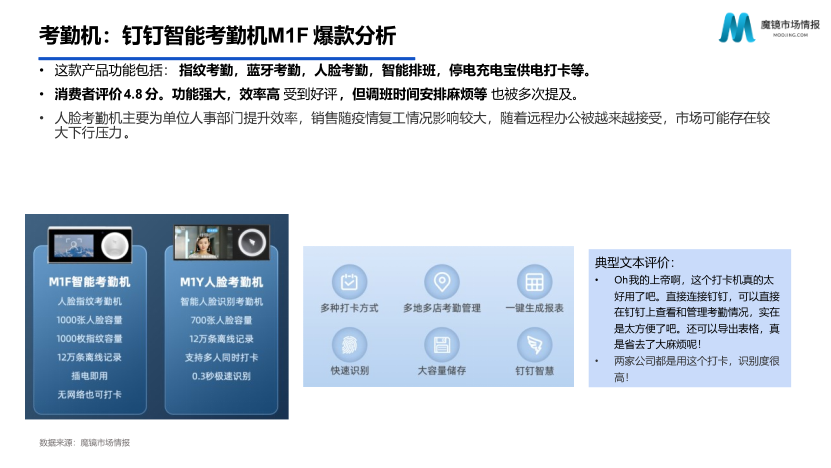Click the 钉钉智慧 DingTalk wing icon

(534, 345)
